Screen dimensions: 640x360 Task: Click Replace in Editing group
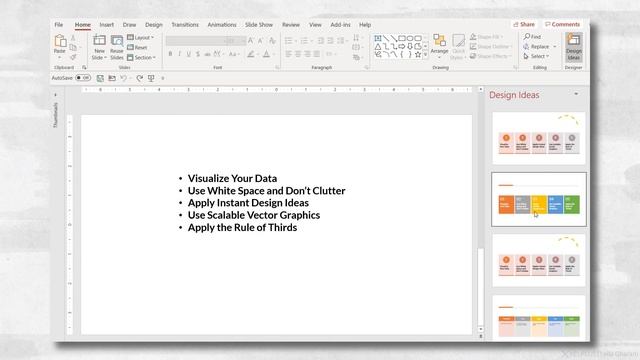[x=536, y=47]
